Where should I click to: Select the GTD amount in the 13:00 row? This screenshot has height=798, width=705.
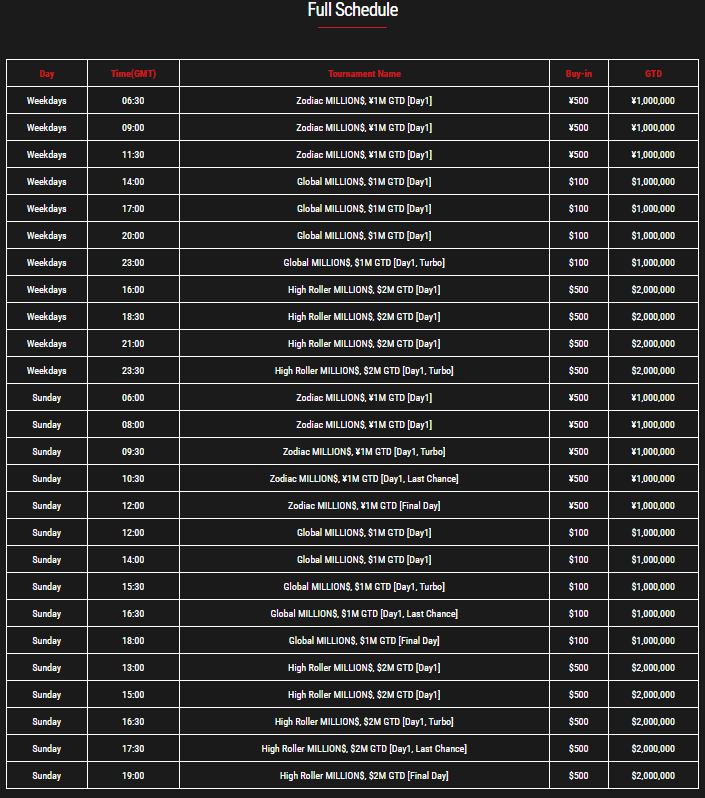click(652, 668)
